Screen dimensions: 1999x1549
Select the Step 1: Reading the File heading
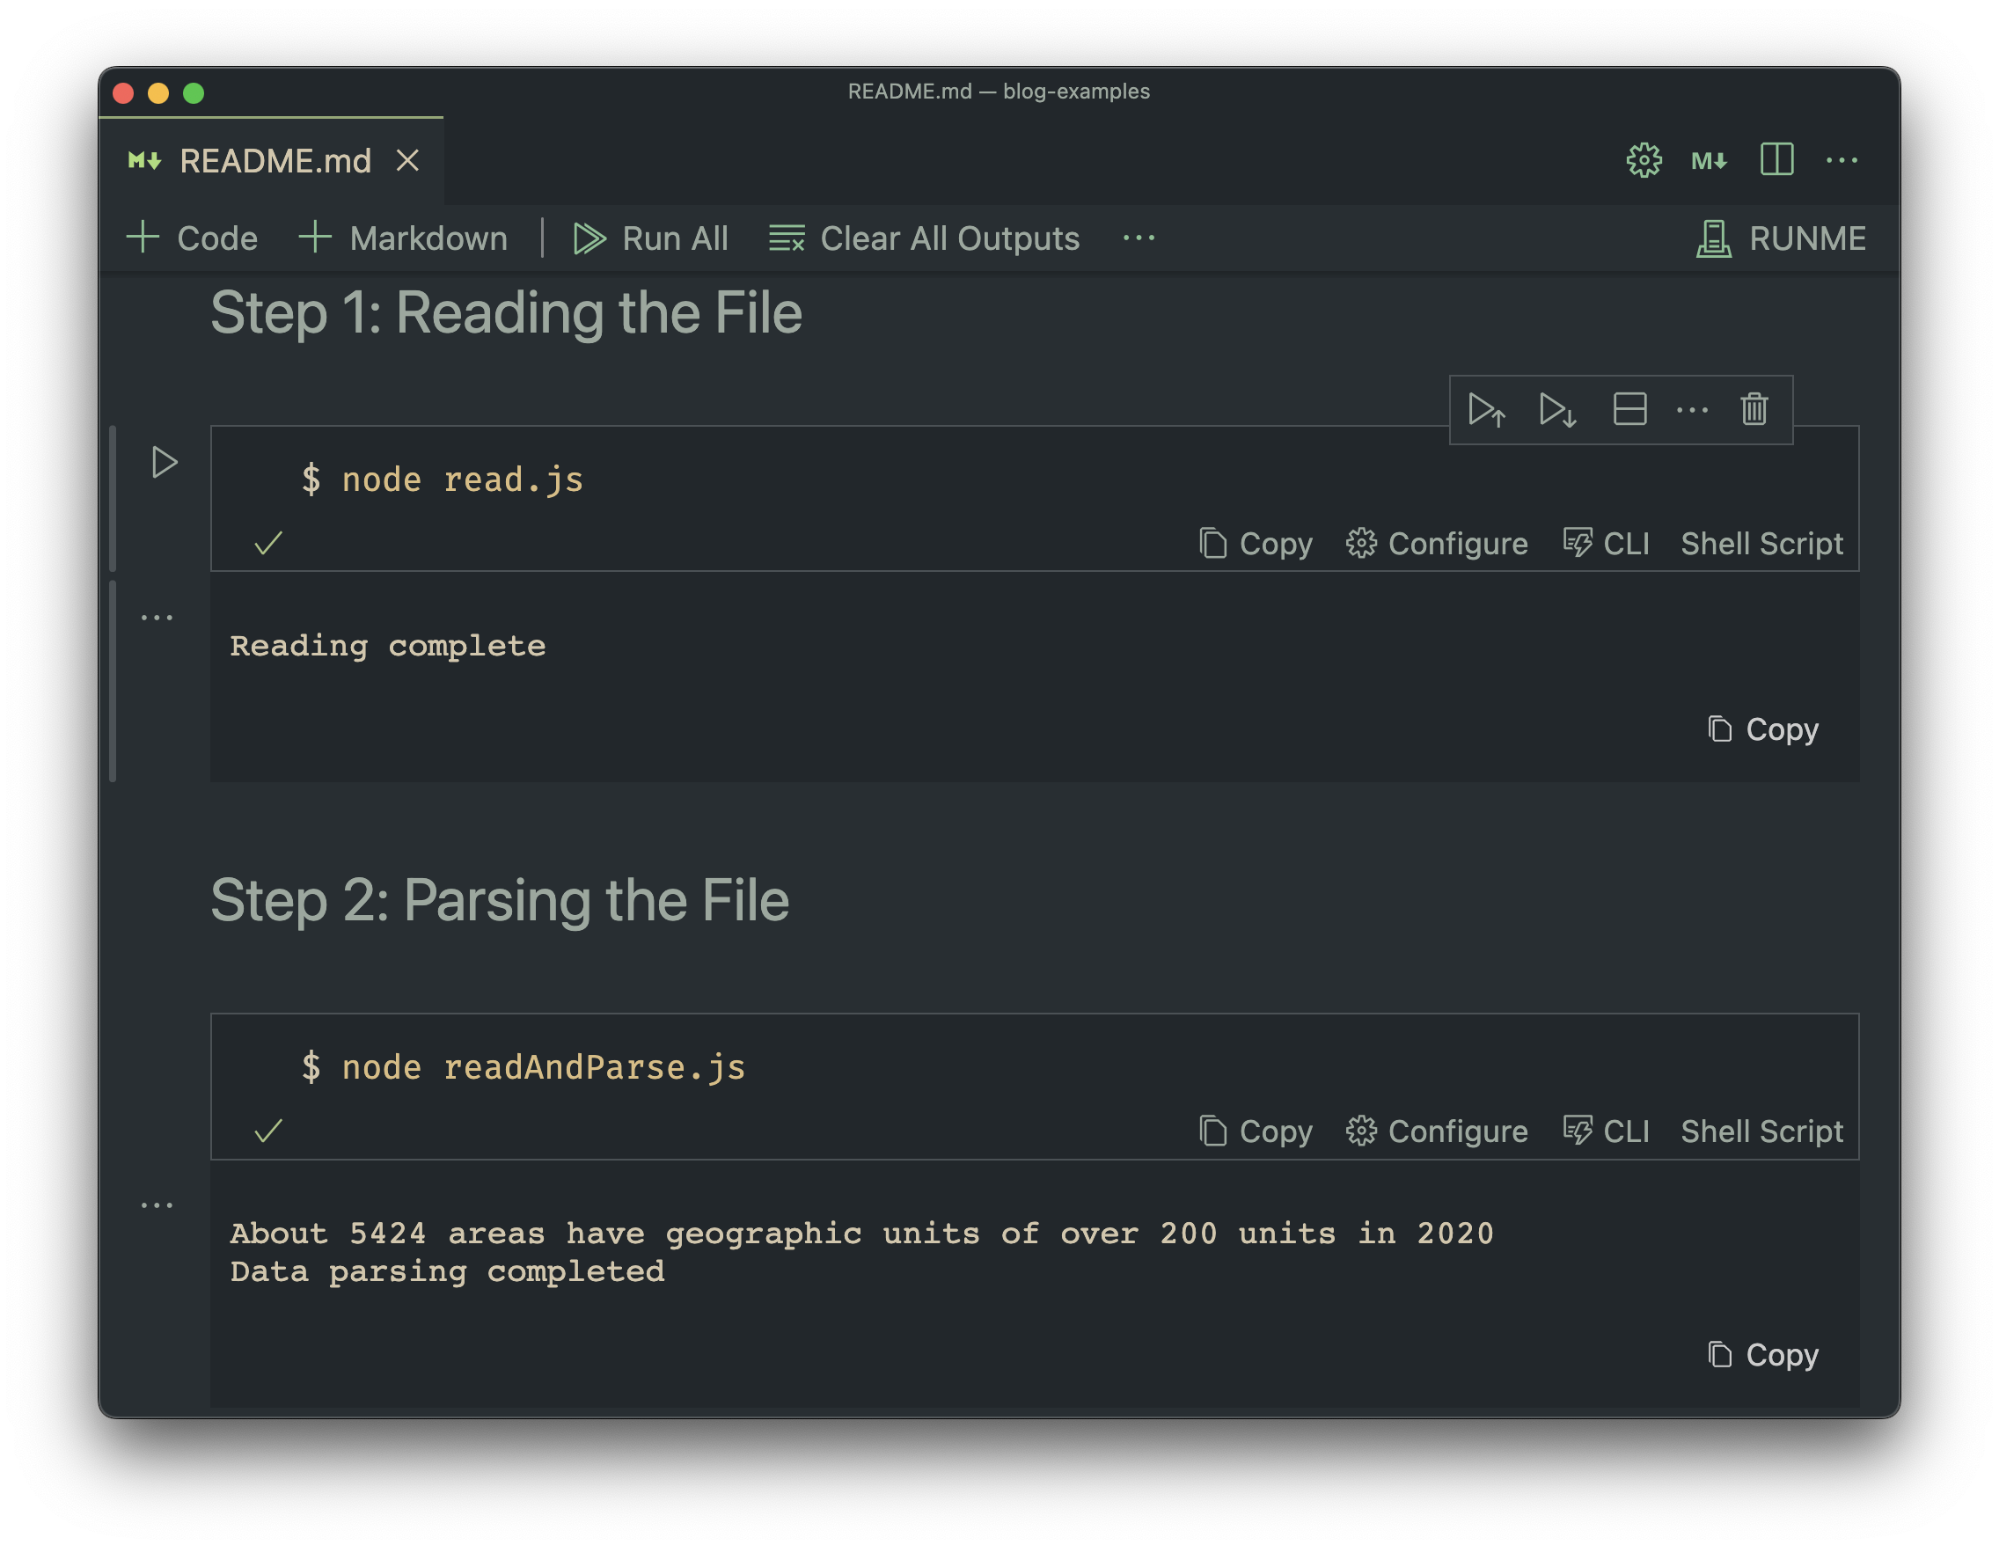(506, 312)
